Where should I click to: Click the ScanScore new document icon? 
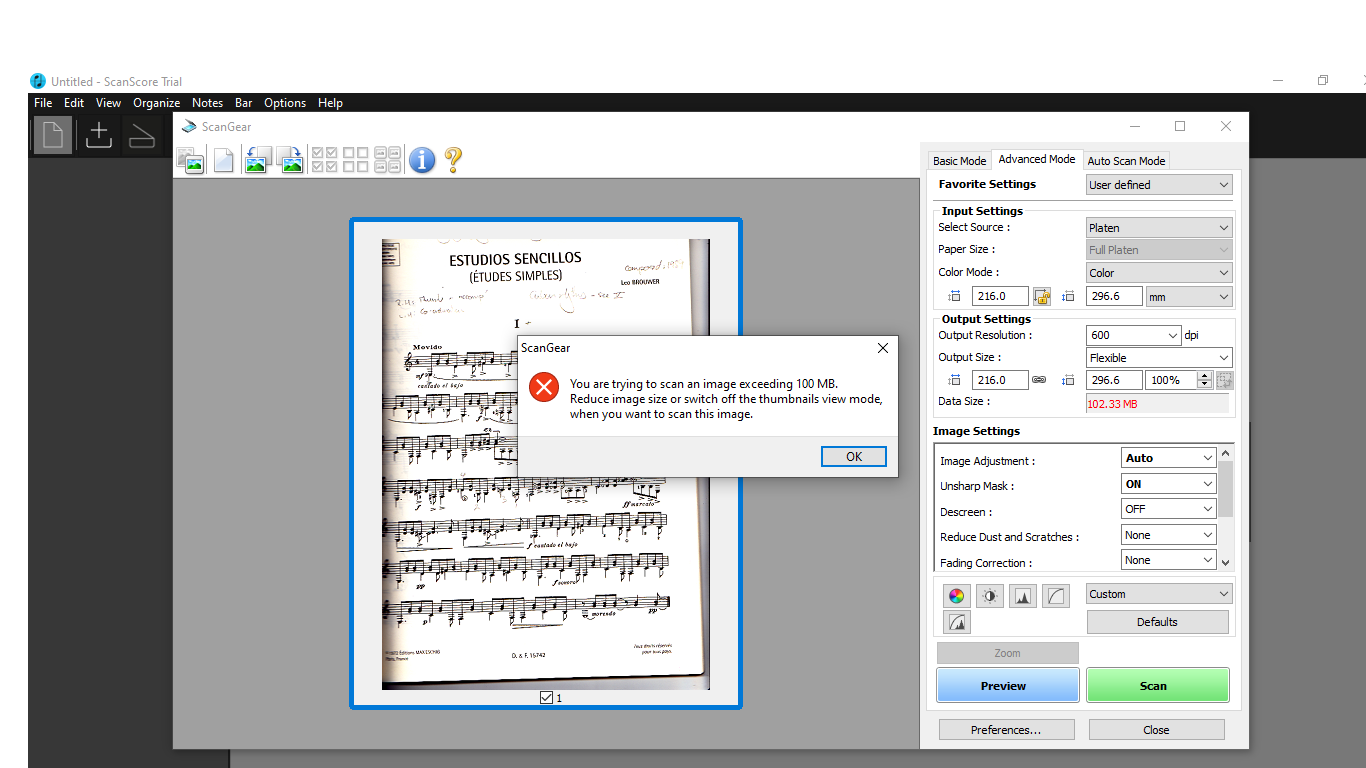pos(53,135)
